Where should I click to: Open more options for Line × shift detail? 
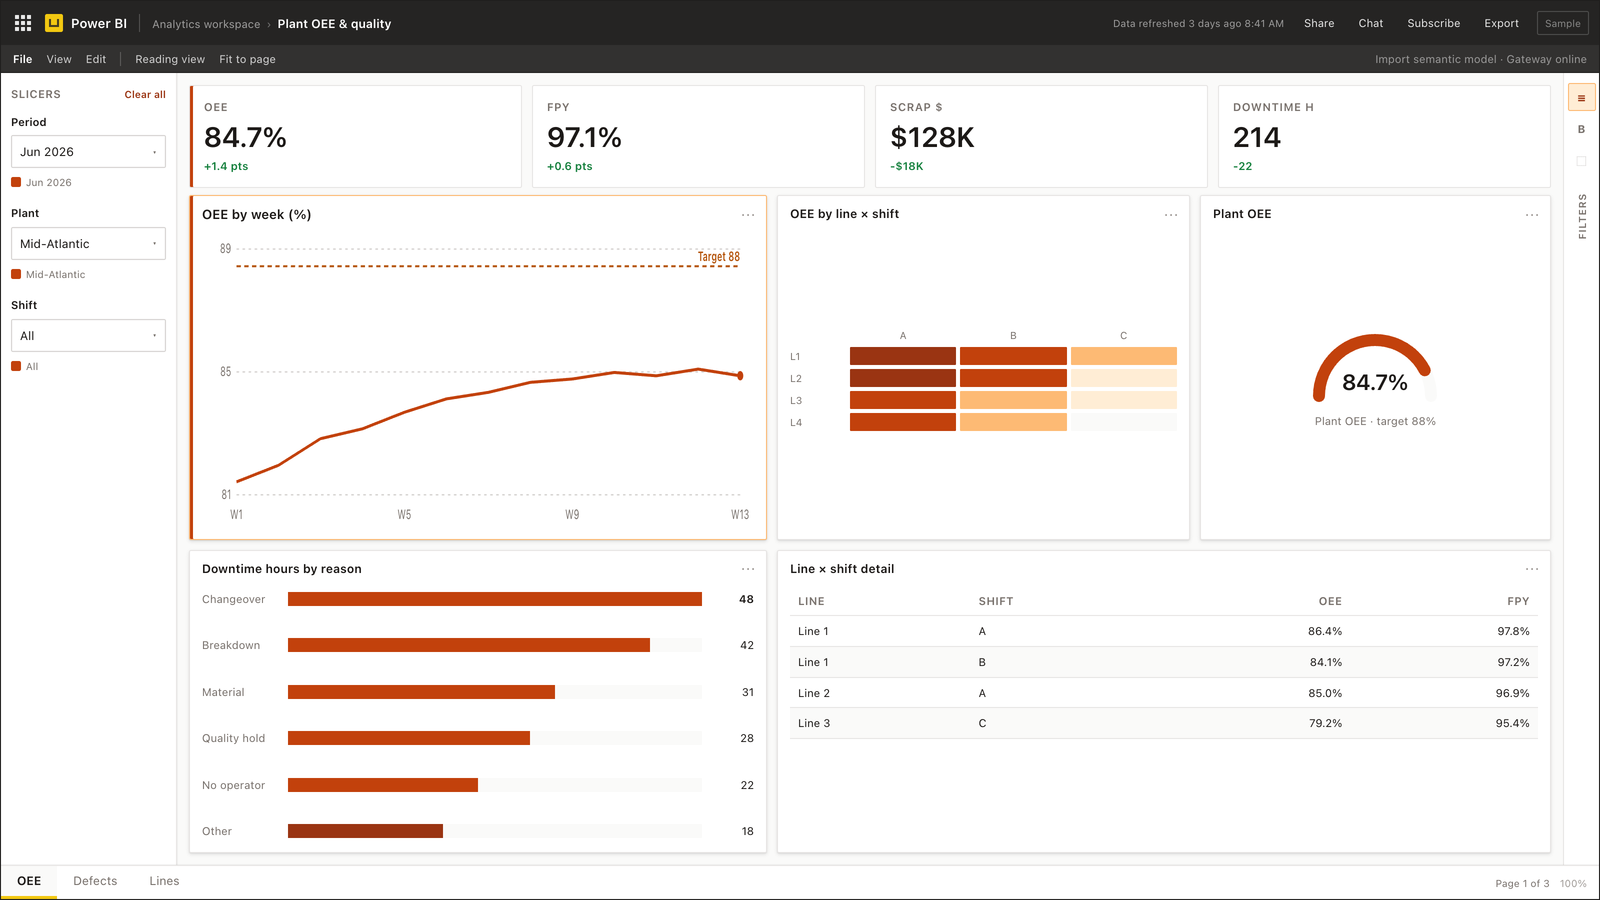pos(1532,569)
